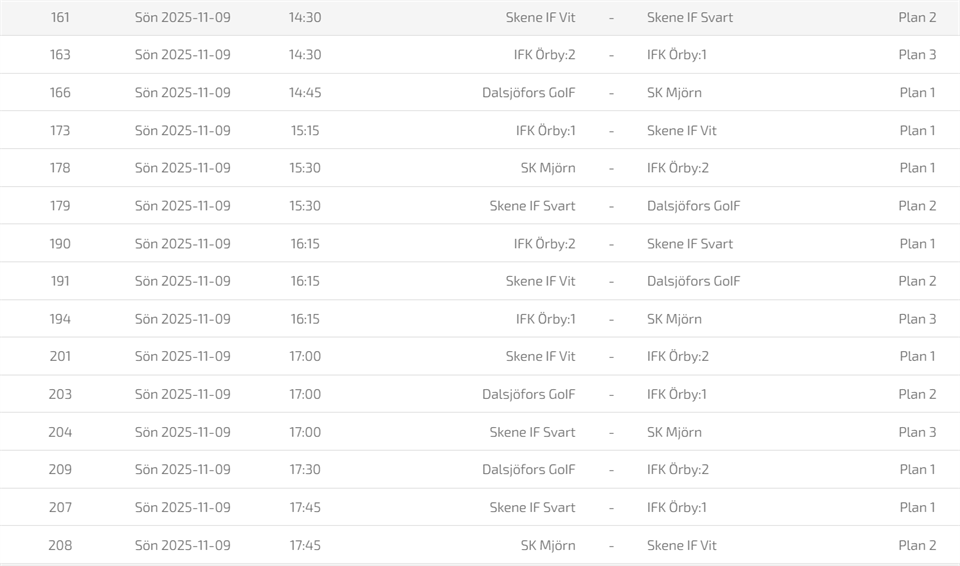
Task: Click the date in match 209 row
Action: 182,469
